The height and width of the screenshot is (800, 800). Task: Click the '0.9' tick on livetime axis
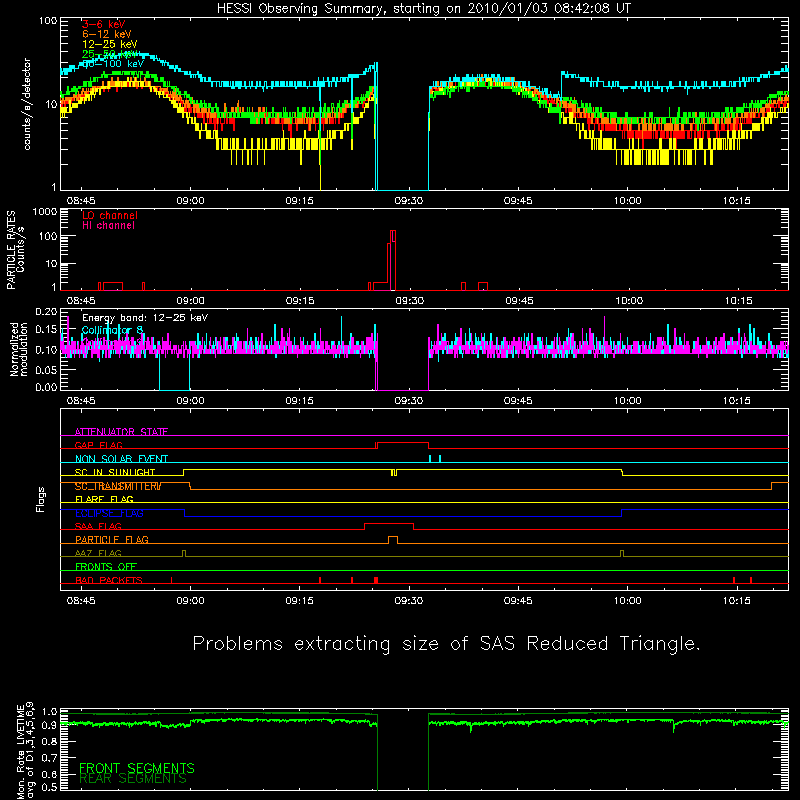49,725
